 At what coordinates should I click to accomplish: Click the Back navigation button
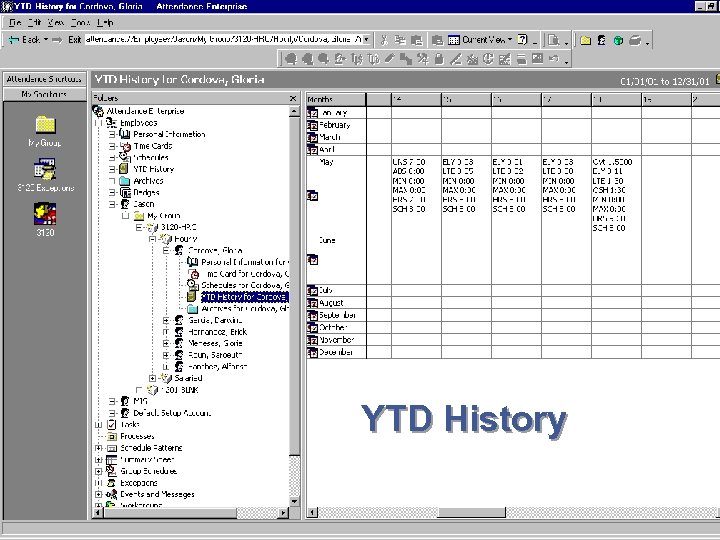[24, 39]
